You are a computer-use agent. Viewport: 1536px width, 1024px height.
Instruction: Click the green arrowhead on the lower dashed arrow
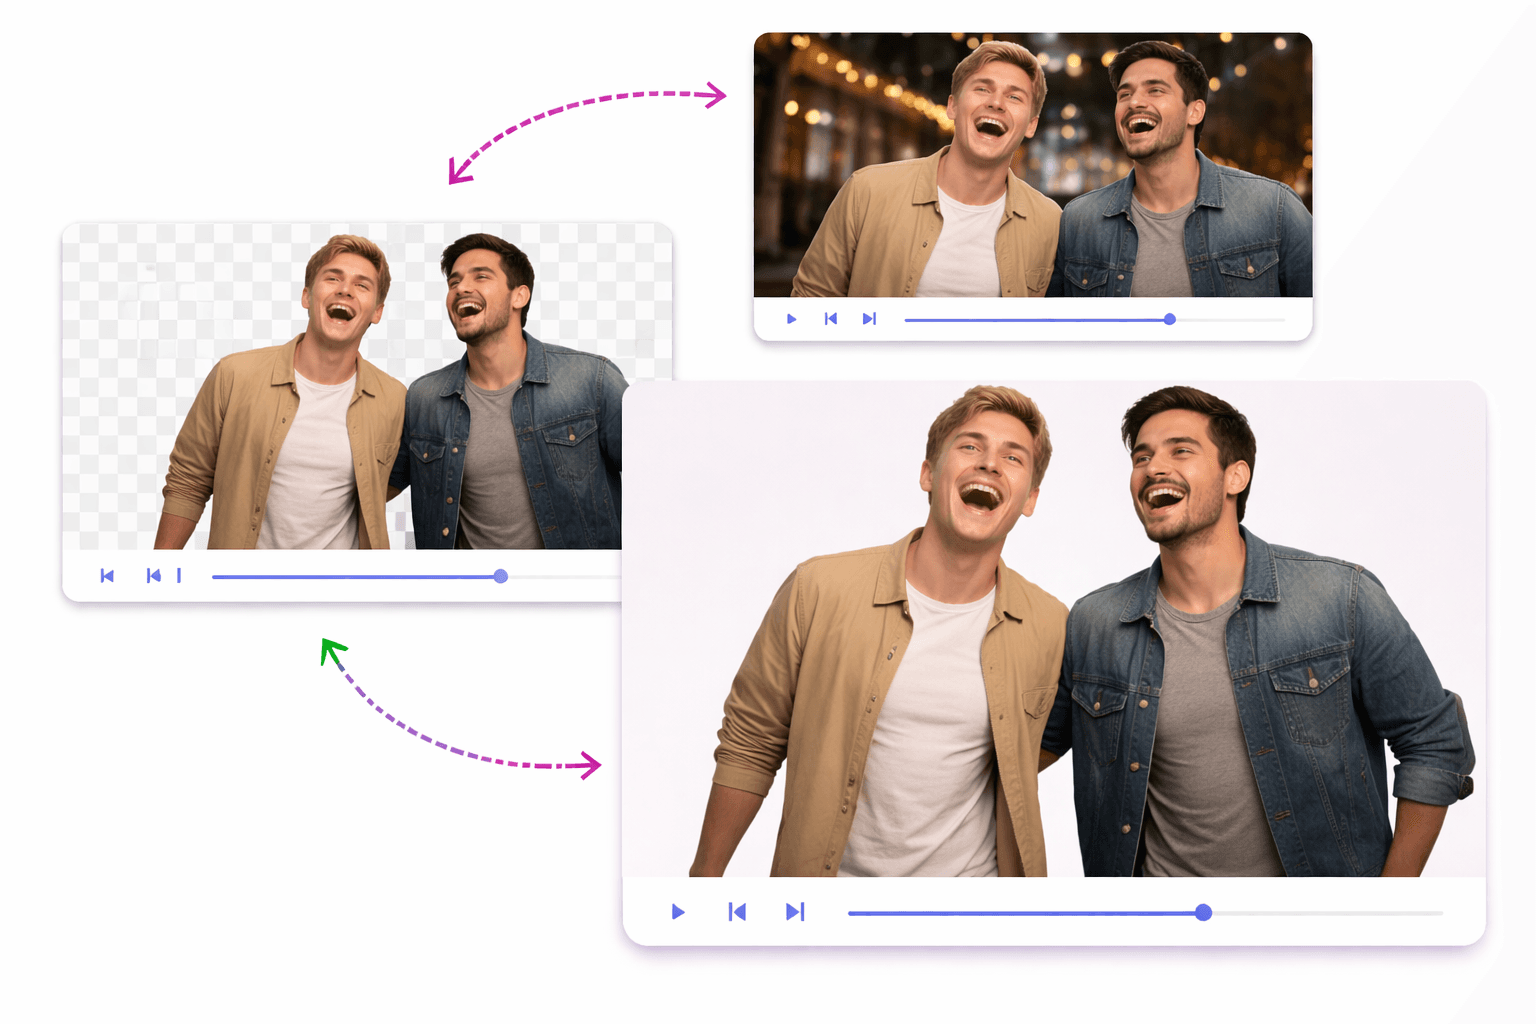(331, 651)
